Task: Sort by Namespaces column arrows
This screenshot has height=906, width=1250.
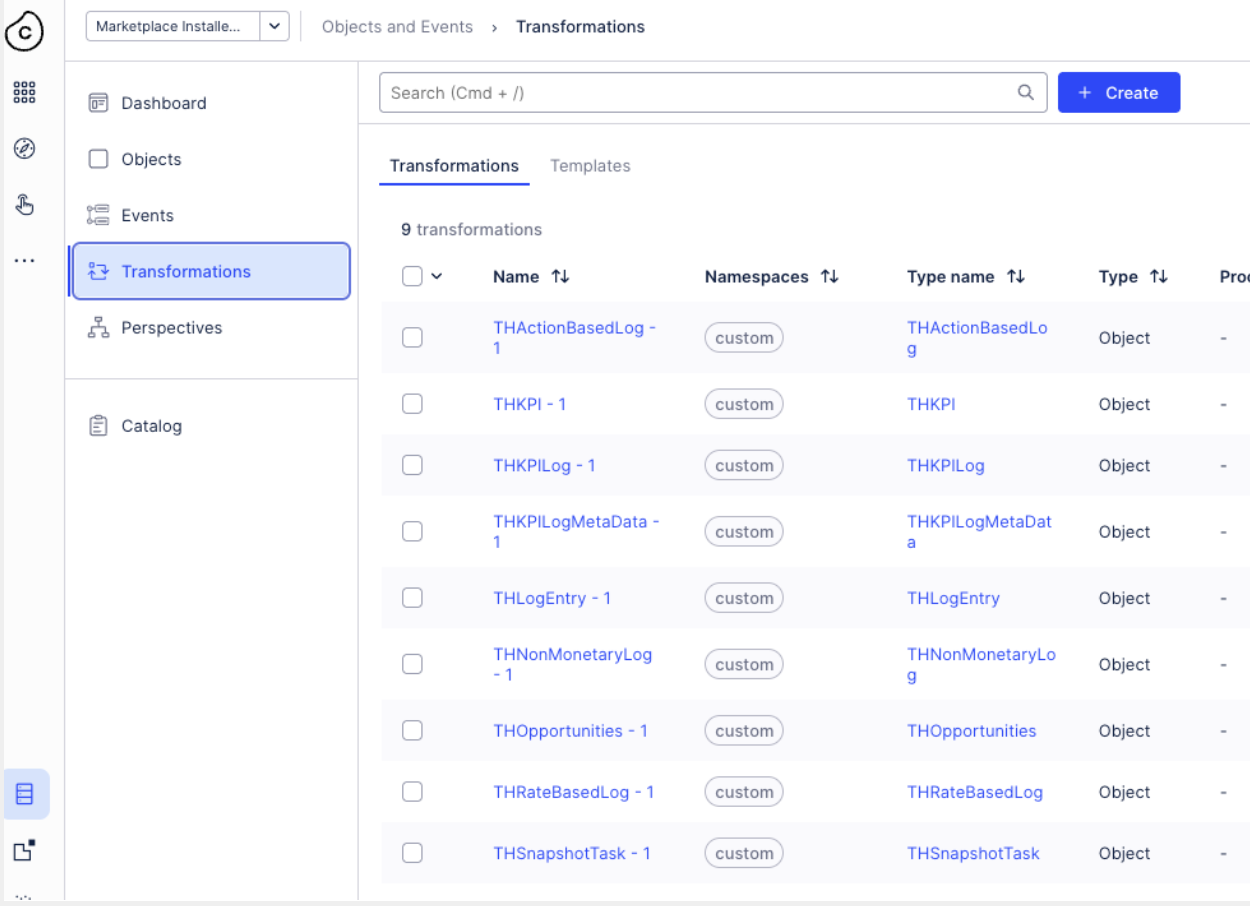Action: click(x=829, y=277)
